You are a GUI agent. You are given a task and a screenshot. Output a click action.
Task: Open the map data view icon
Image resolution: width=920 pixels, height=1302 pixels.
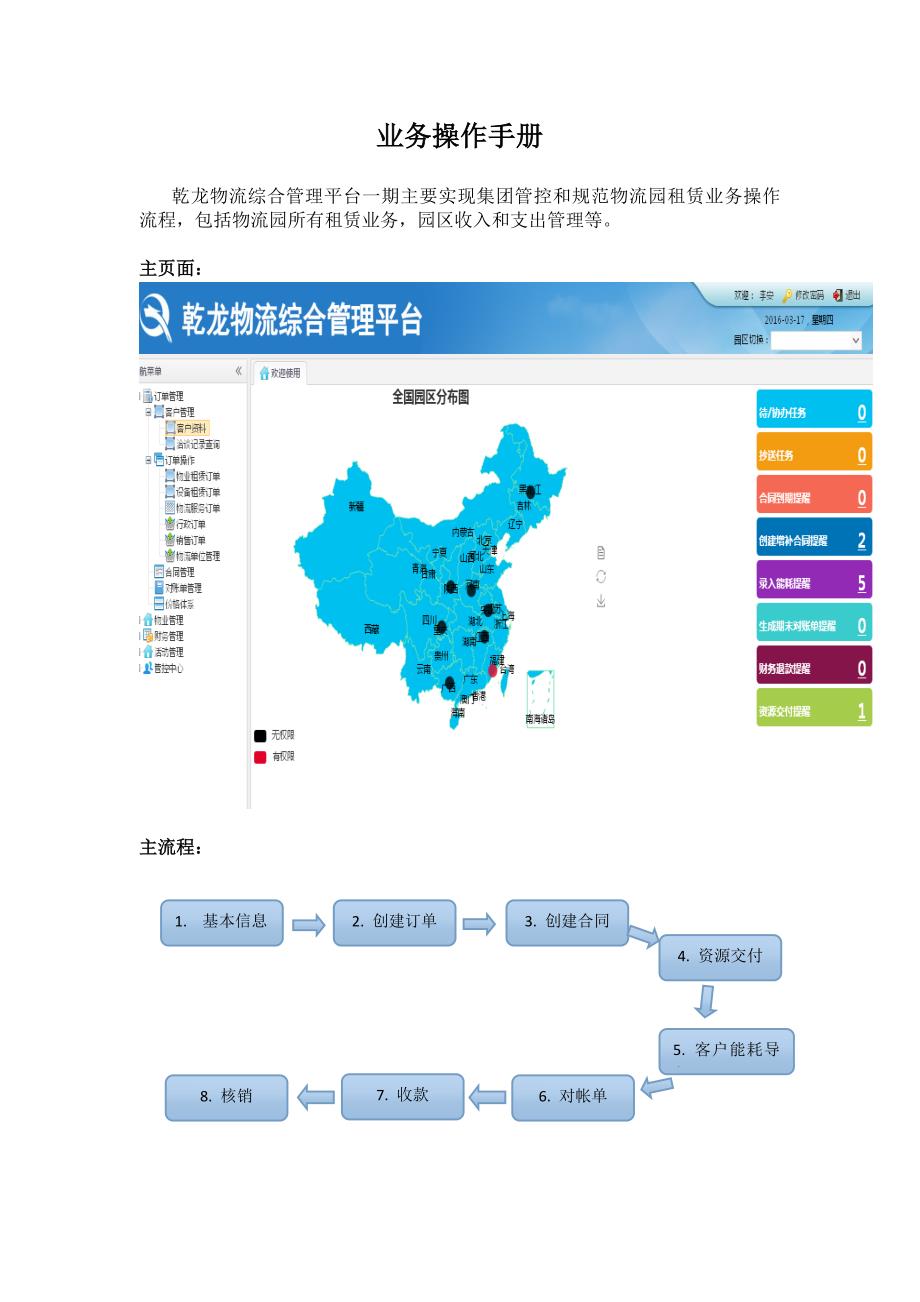(x=601, y=552)
